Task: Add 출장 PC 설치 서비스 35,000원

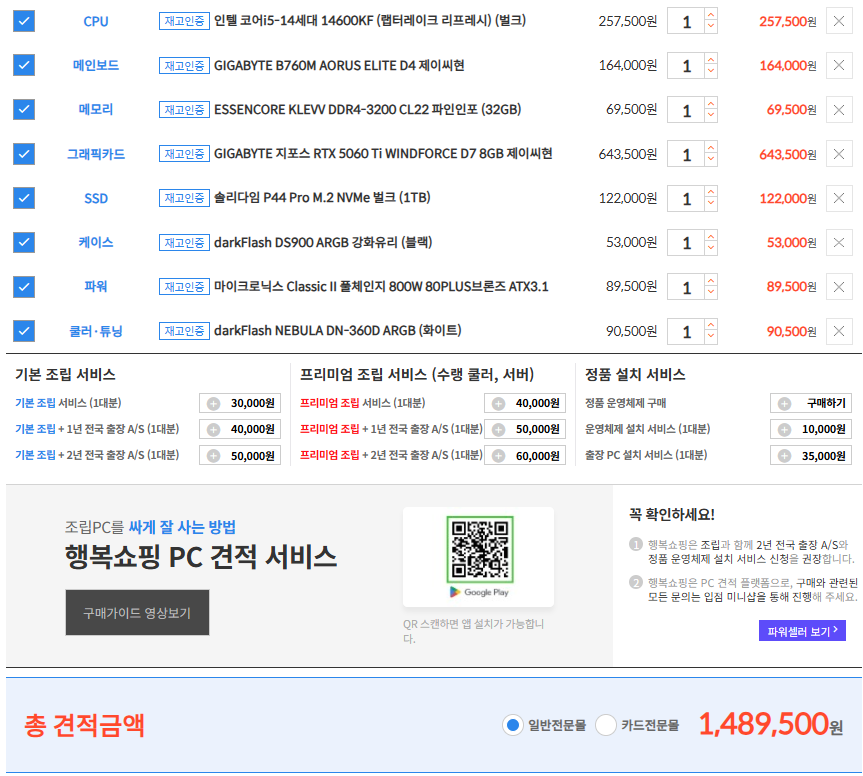Action: tap(811, 456)
